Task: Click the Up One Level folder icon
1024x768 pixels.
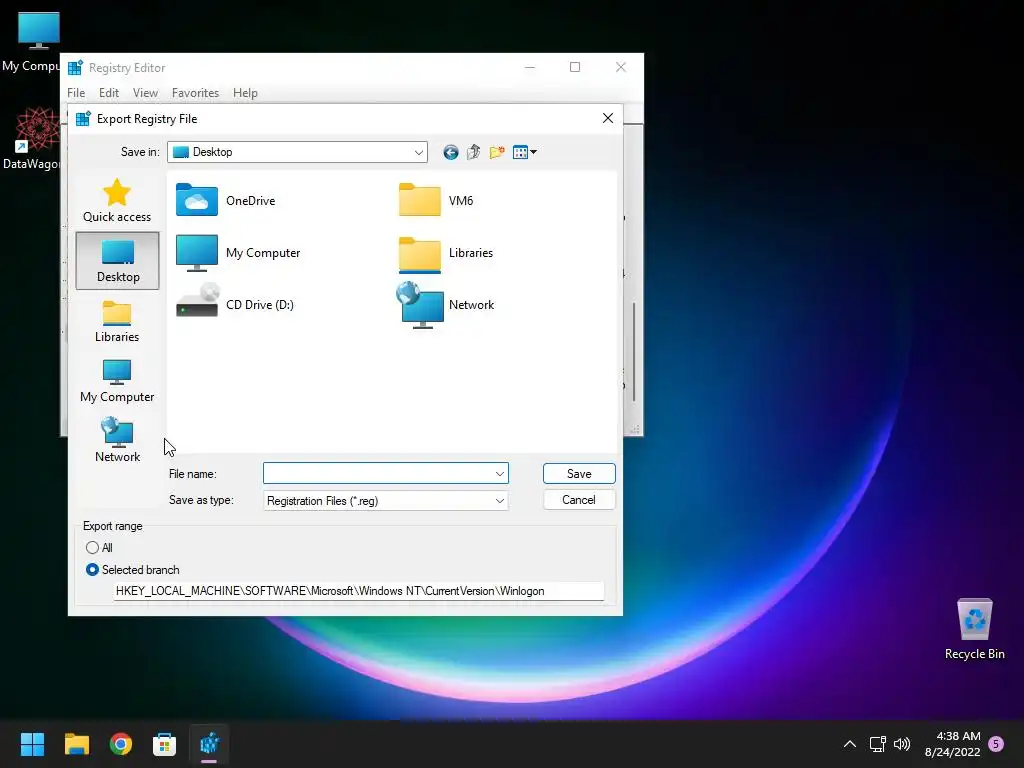Action: 473,152
